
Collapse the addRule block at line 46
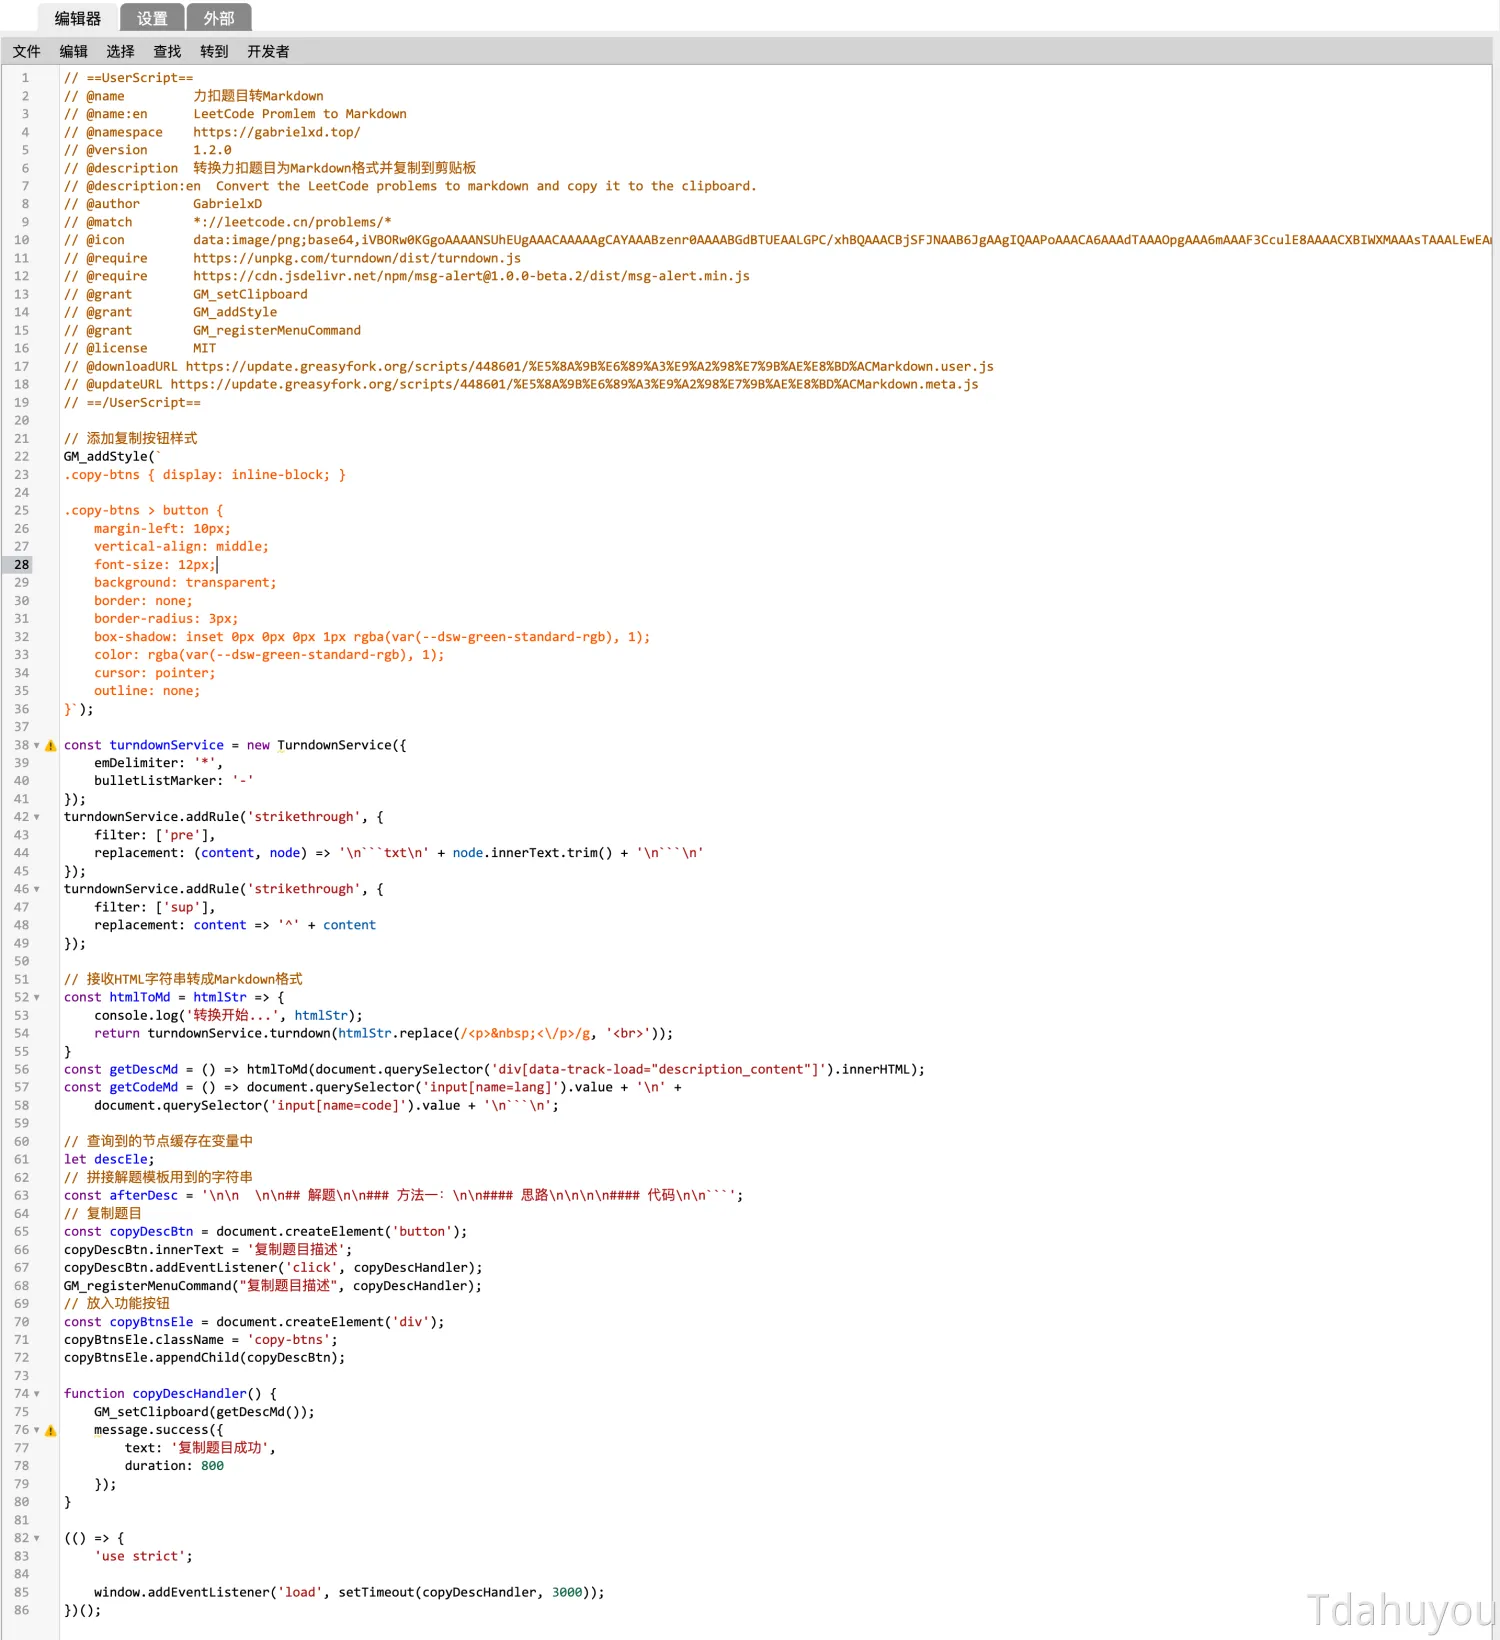point(37,889)
